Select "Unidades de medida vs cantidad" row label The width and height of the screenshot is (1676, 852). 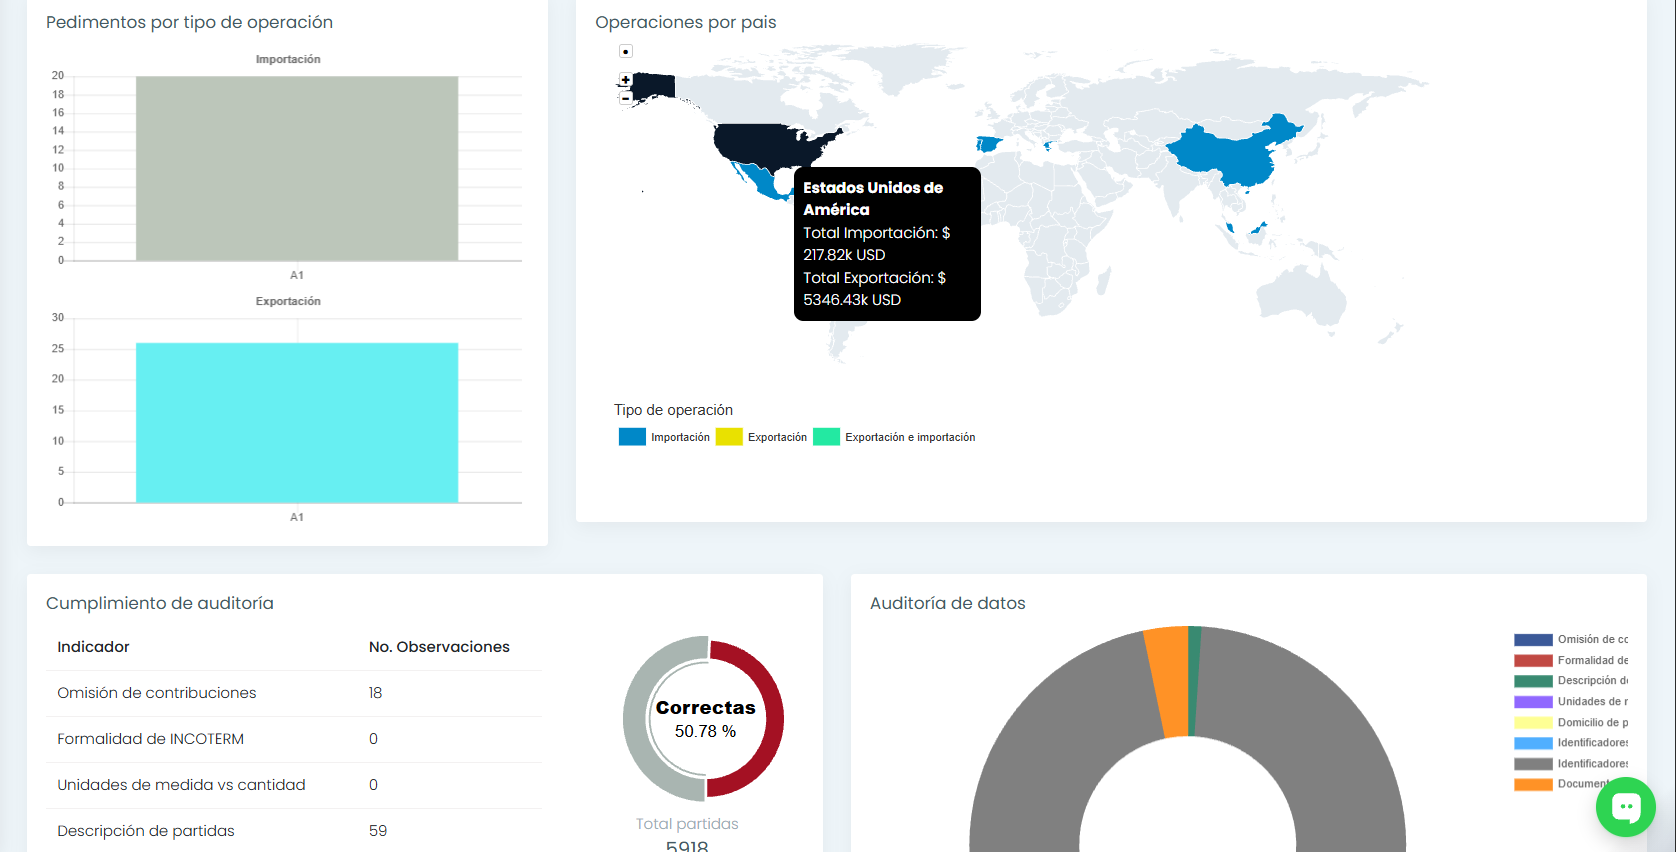(x=181, y=785)
